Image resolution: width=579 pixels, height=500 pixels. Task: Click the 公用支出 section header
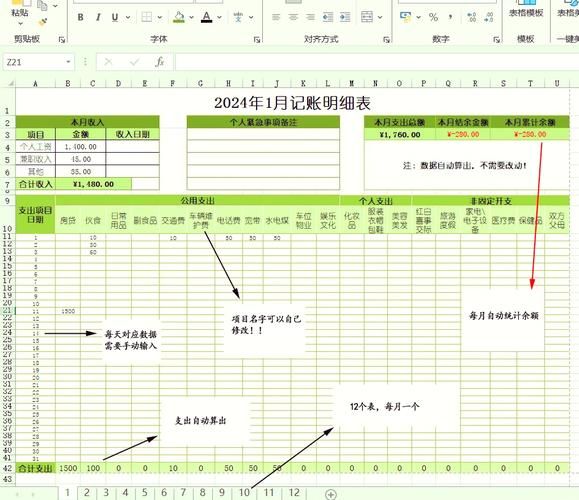pos(197,201)
